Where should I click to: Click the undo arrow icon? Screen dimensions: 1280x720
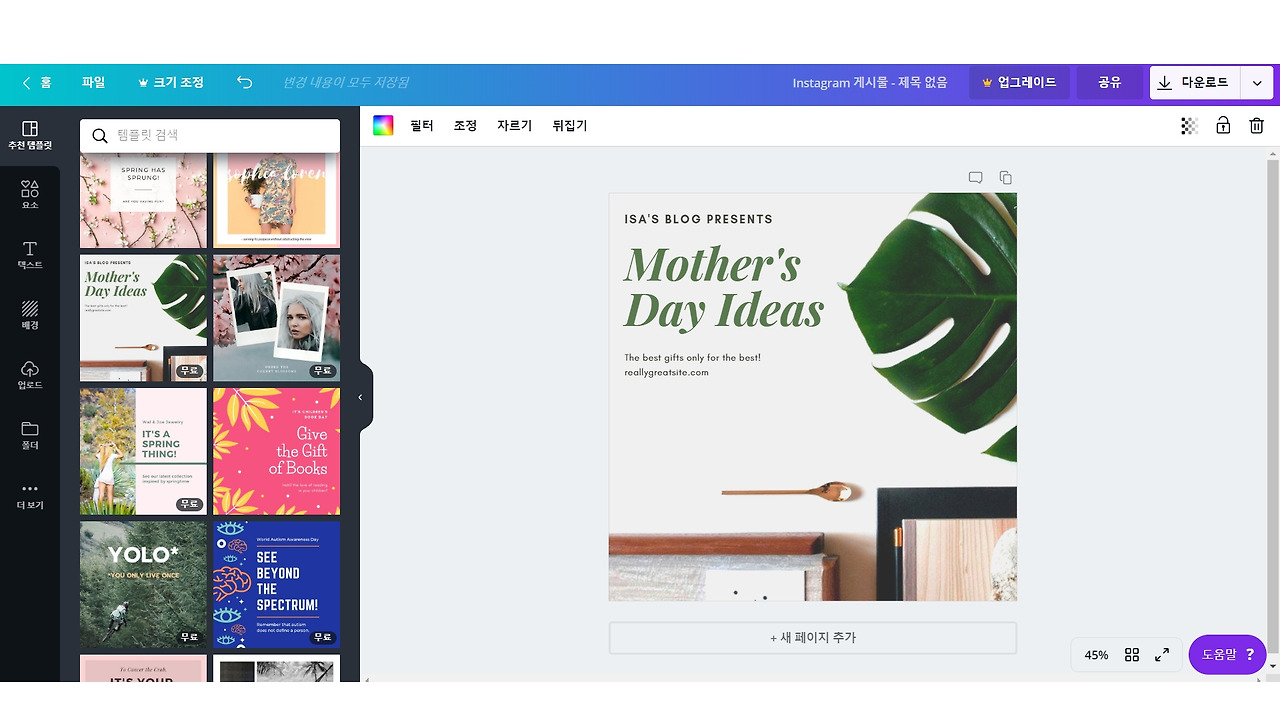[x=244, y=83]
